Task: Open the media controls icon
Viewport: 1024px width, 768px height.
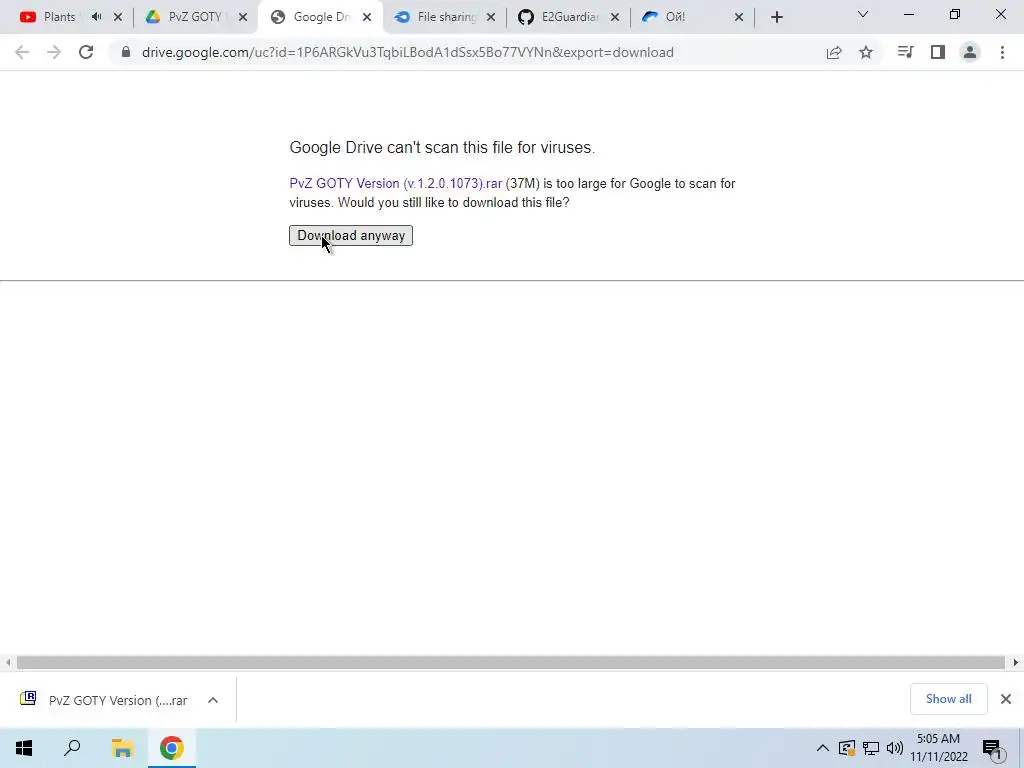Action: (905, 52)
